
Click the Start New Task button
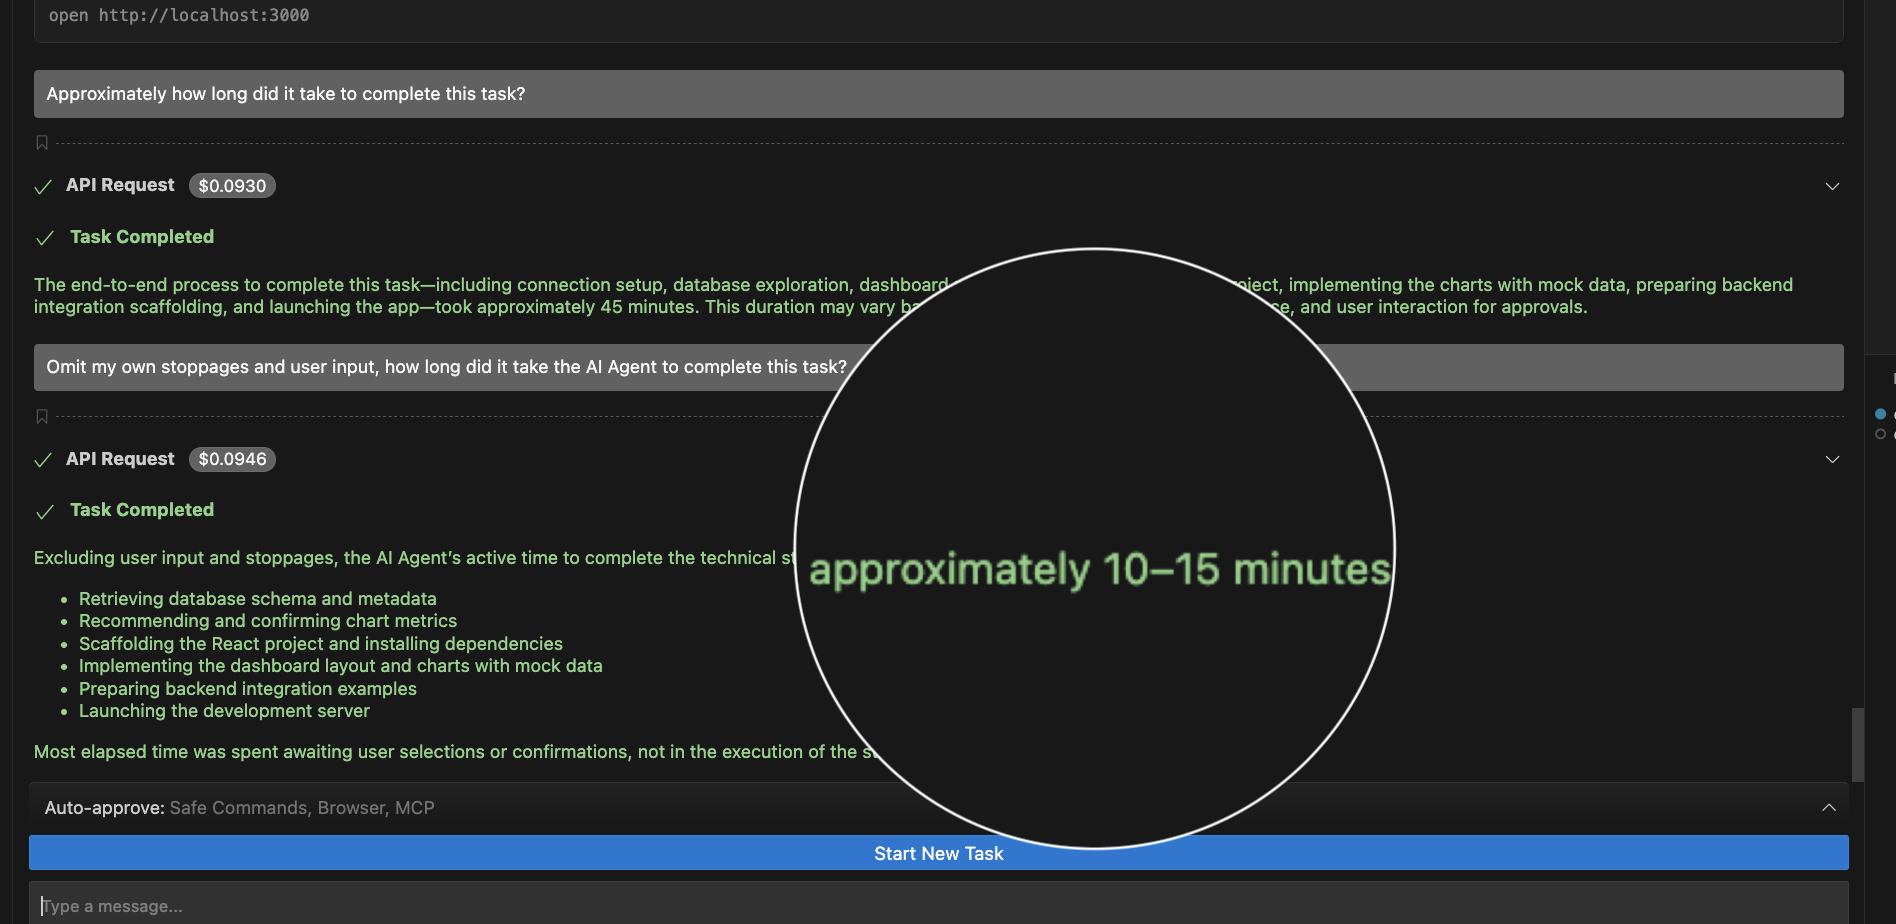[938, 852]
